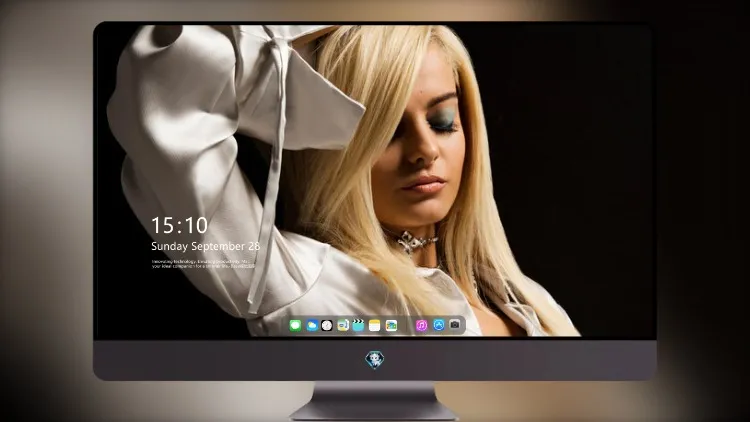Click the logo badge on the monitor chin
This screenshot has height=422, width=750.
pos(375,360)
